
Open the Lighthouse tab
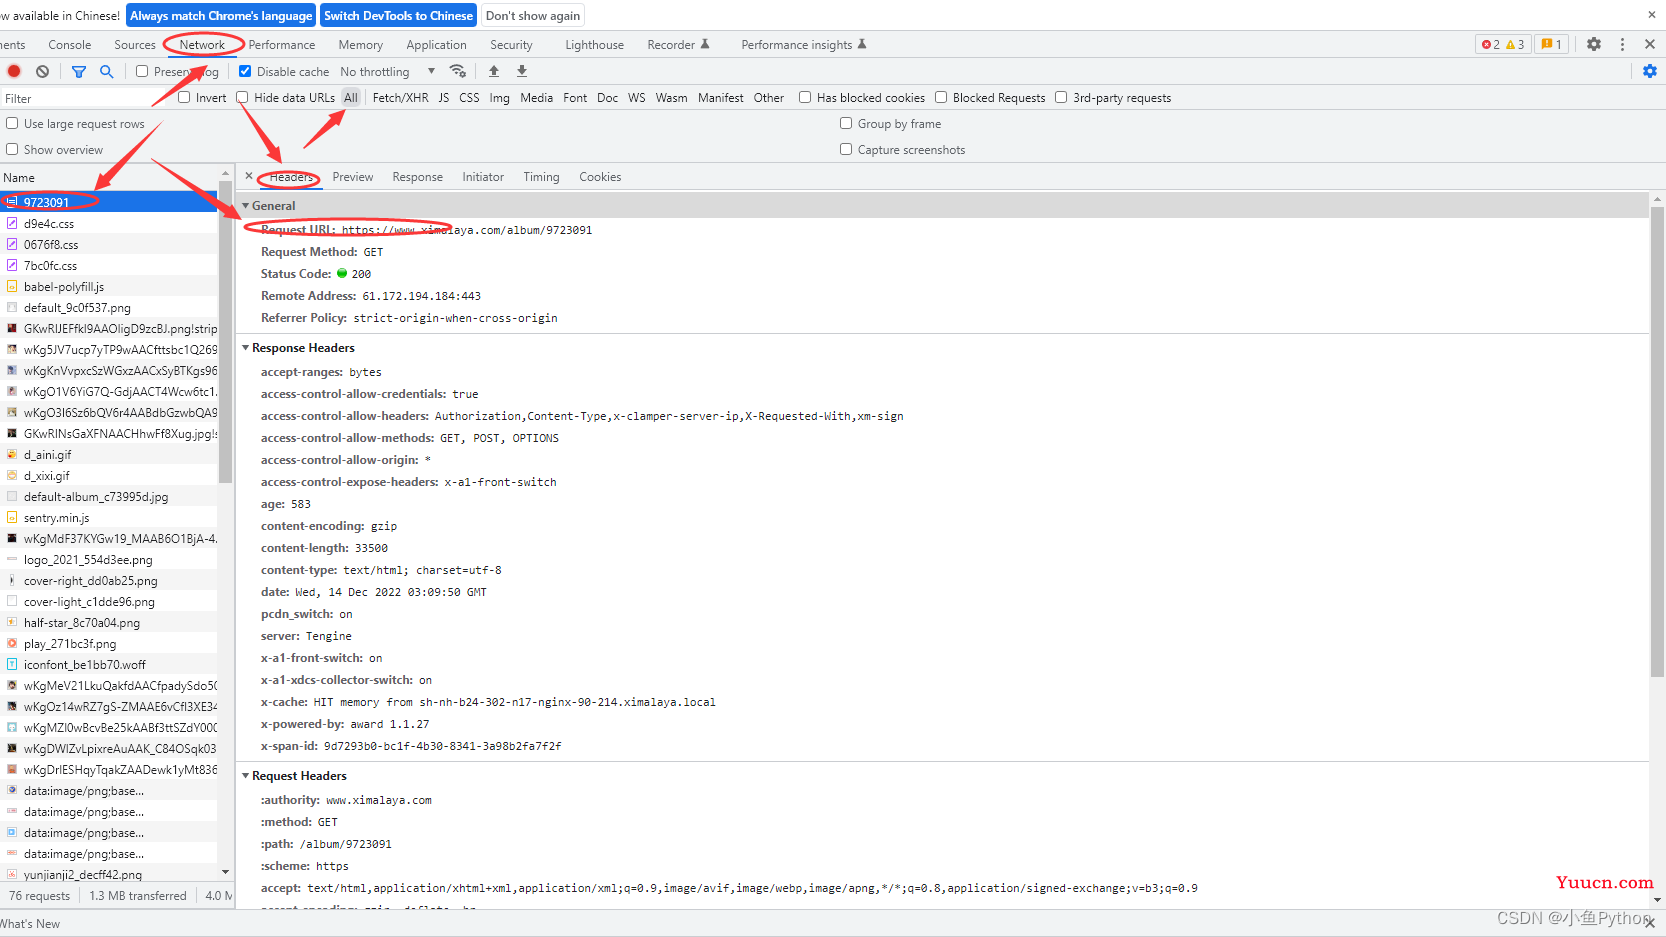pos(595,44)
